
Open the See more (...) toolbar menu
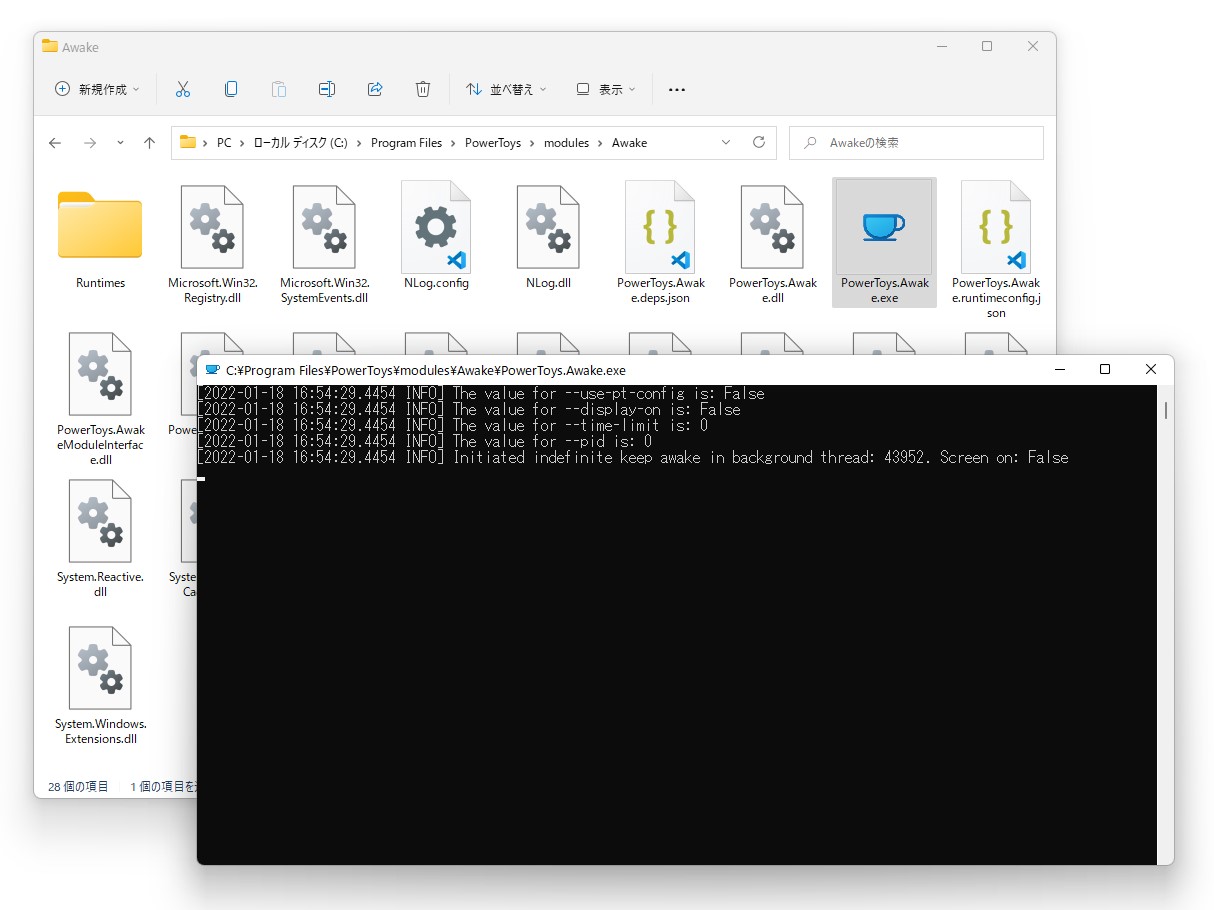(x=677, y=89)
